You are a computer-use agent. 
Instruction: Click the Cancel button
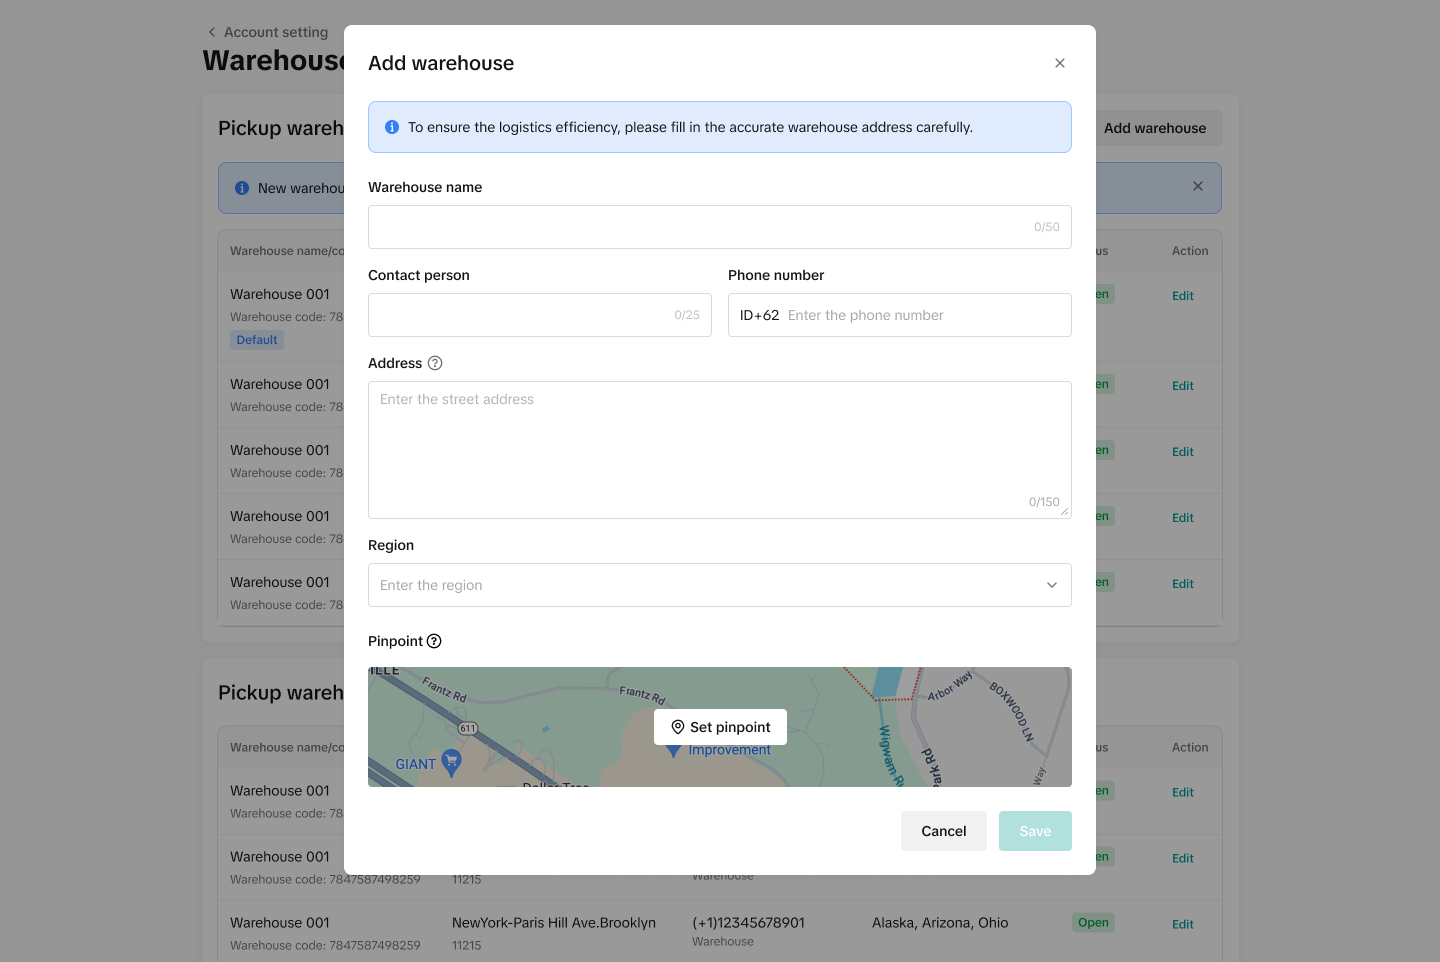click(943, 831)
